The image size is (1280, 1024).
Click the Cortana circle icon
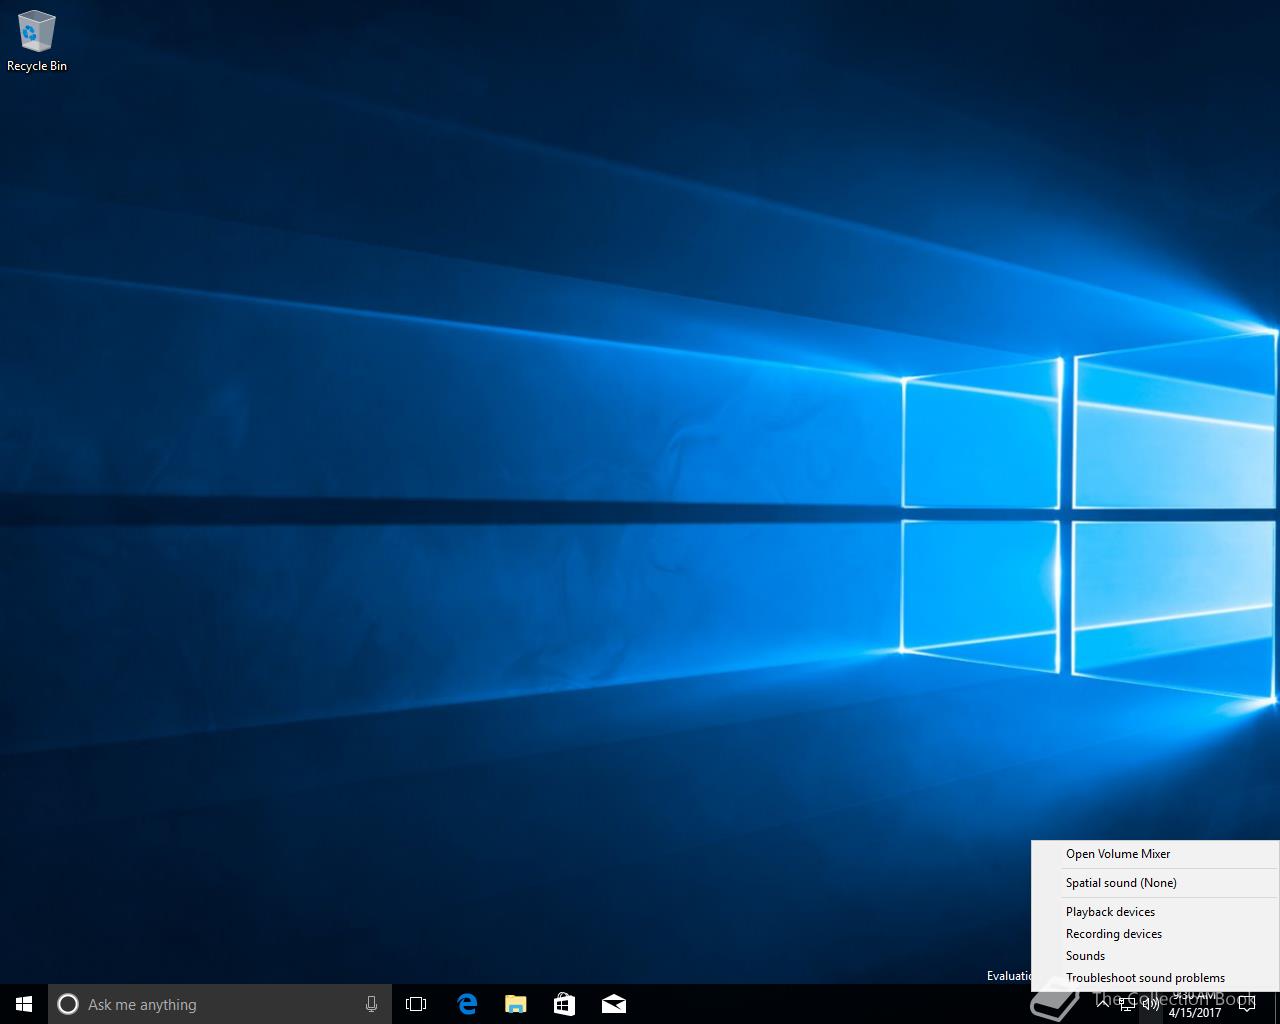(x=68, y=1004)
